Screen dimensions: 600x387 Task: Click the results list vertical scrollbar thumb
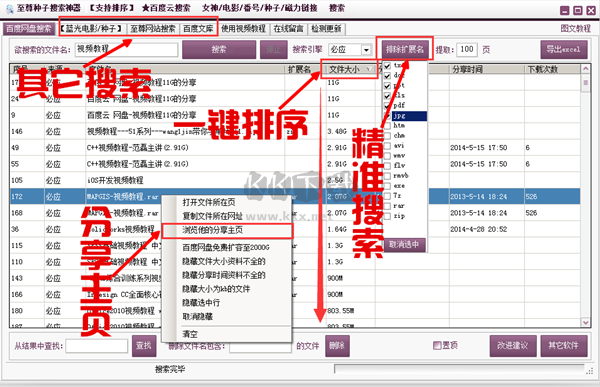tap(585, 83)
